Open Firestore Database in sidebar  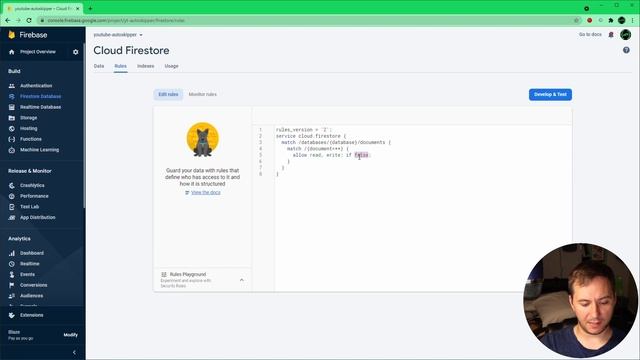click(x=40, y=96)
